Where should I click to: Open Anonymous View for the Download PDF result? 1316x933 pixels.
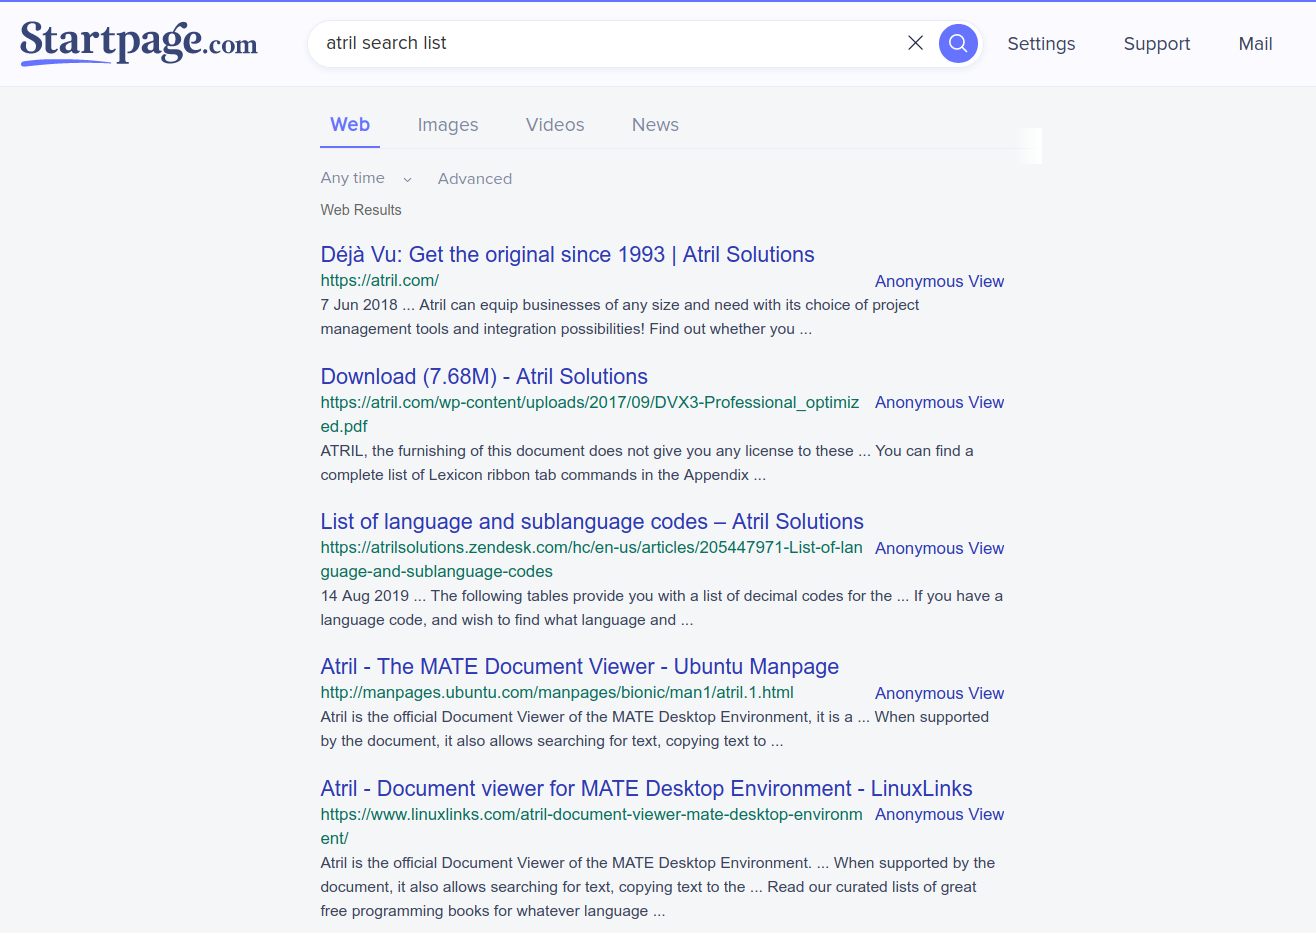click(x=939, y=402)
